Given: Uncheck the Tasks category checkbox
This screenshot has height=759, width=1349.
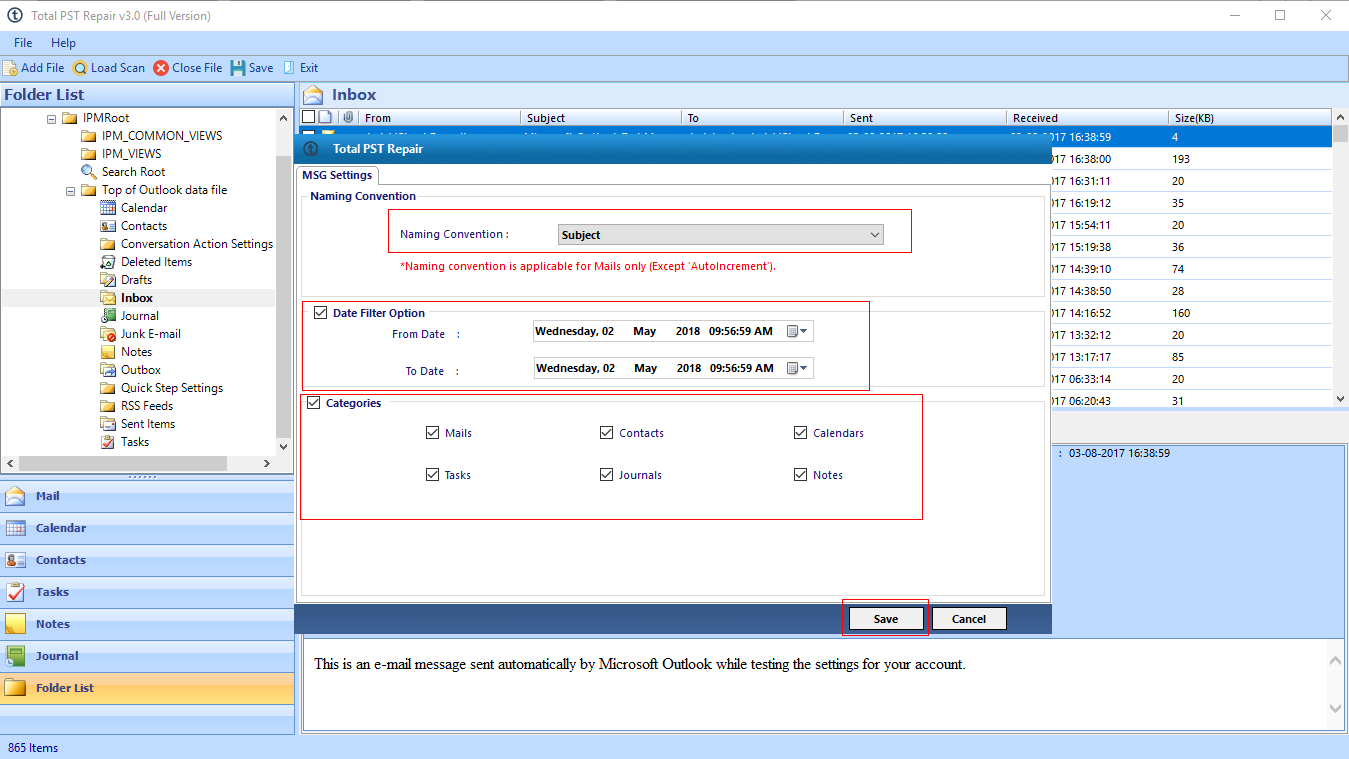Looking at the screenshot, I should (x=433, y=475).
